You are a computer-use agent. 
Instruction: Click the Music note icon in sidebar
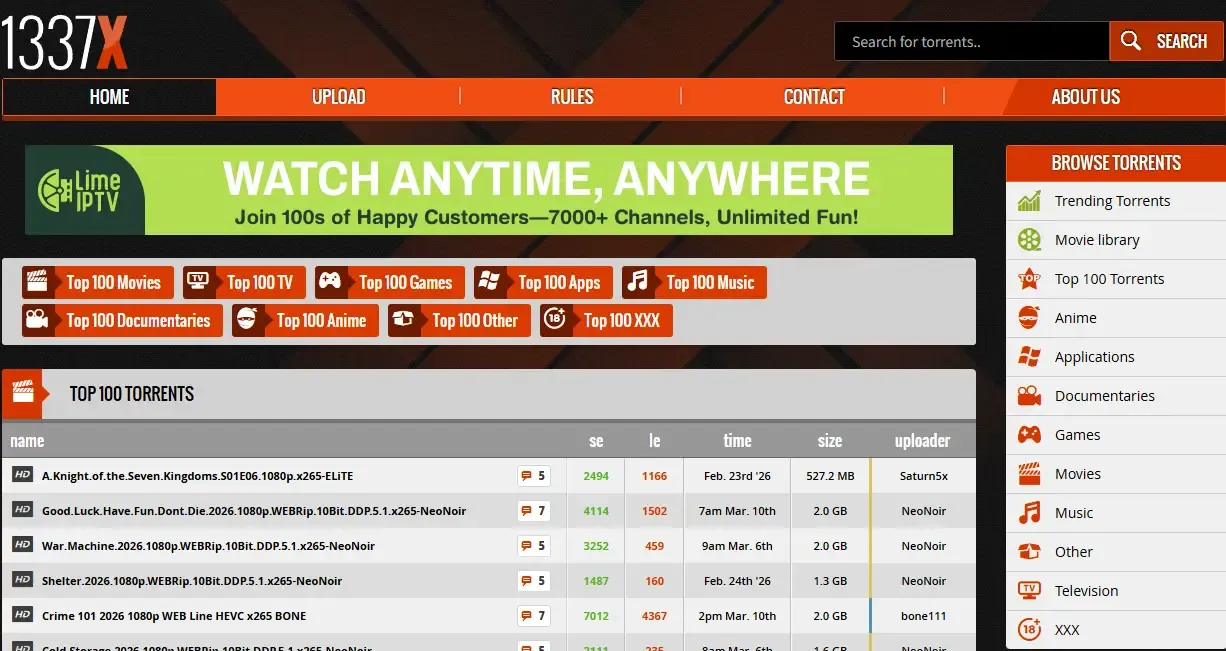point(1029,513)
